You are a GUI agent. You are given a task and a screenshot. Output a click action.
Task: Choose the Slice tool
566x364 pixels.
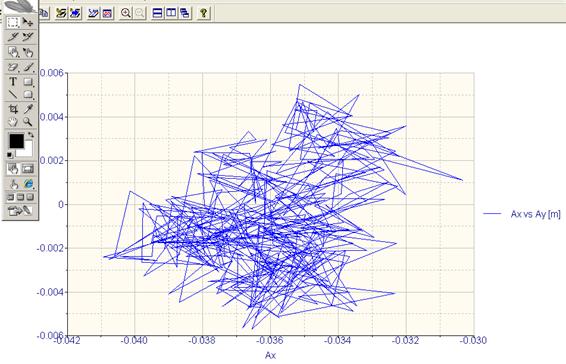(13, 37)
